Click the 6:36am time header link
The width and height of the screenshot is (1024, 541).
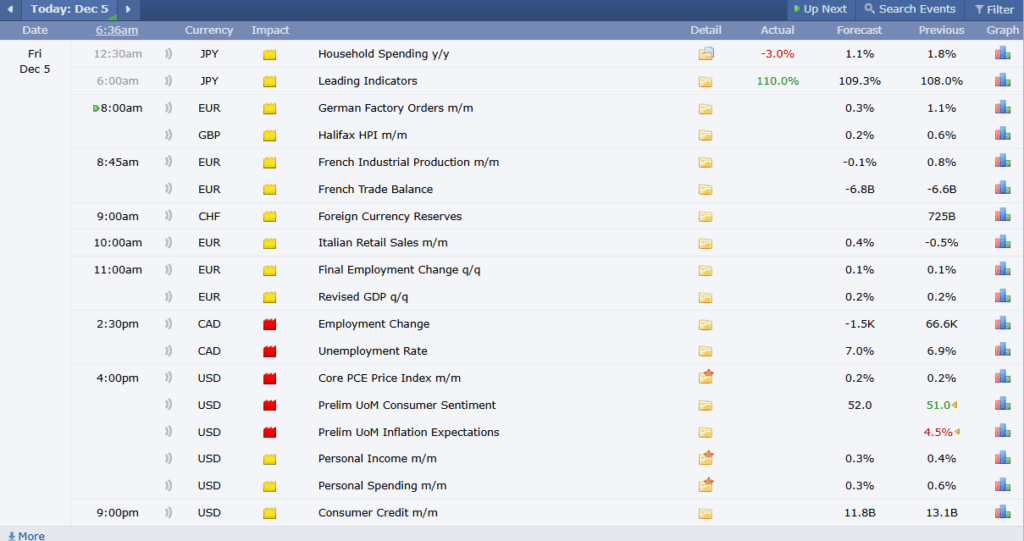click(117, 30)
